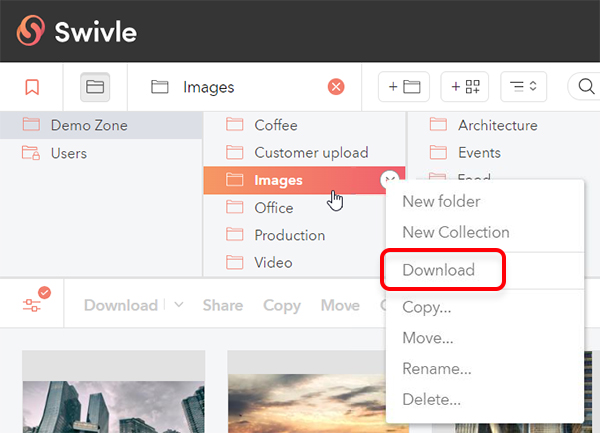
Task: Open the Coffee folder
Action: pyautogui.click(x=304, y=125)
